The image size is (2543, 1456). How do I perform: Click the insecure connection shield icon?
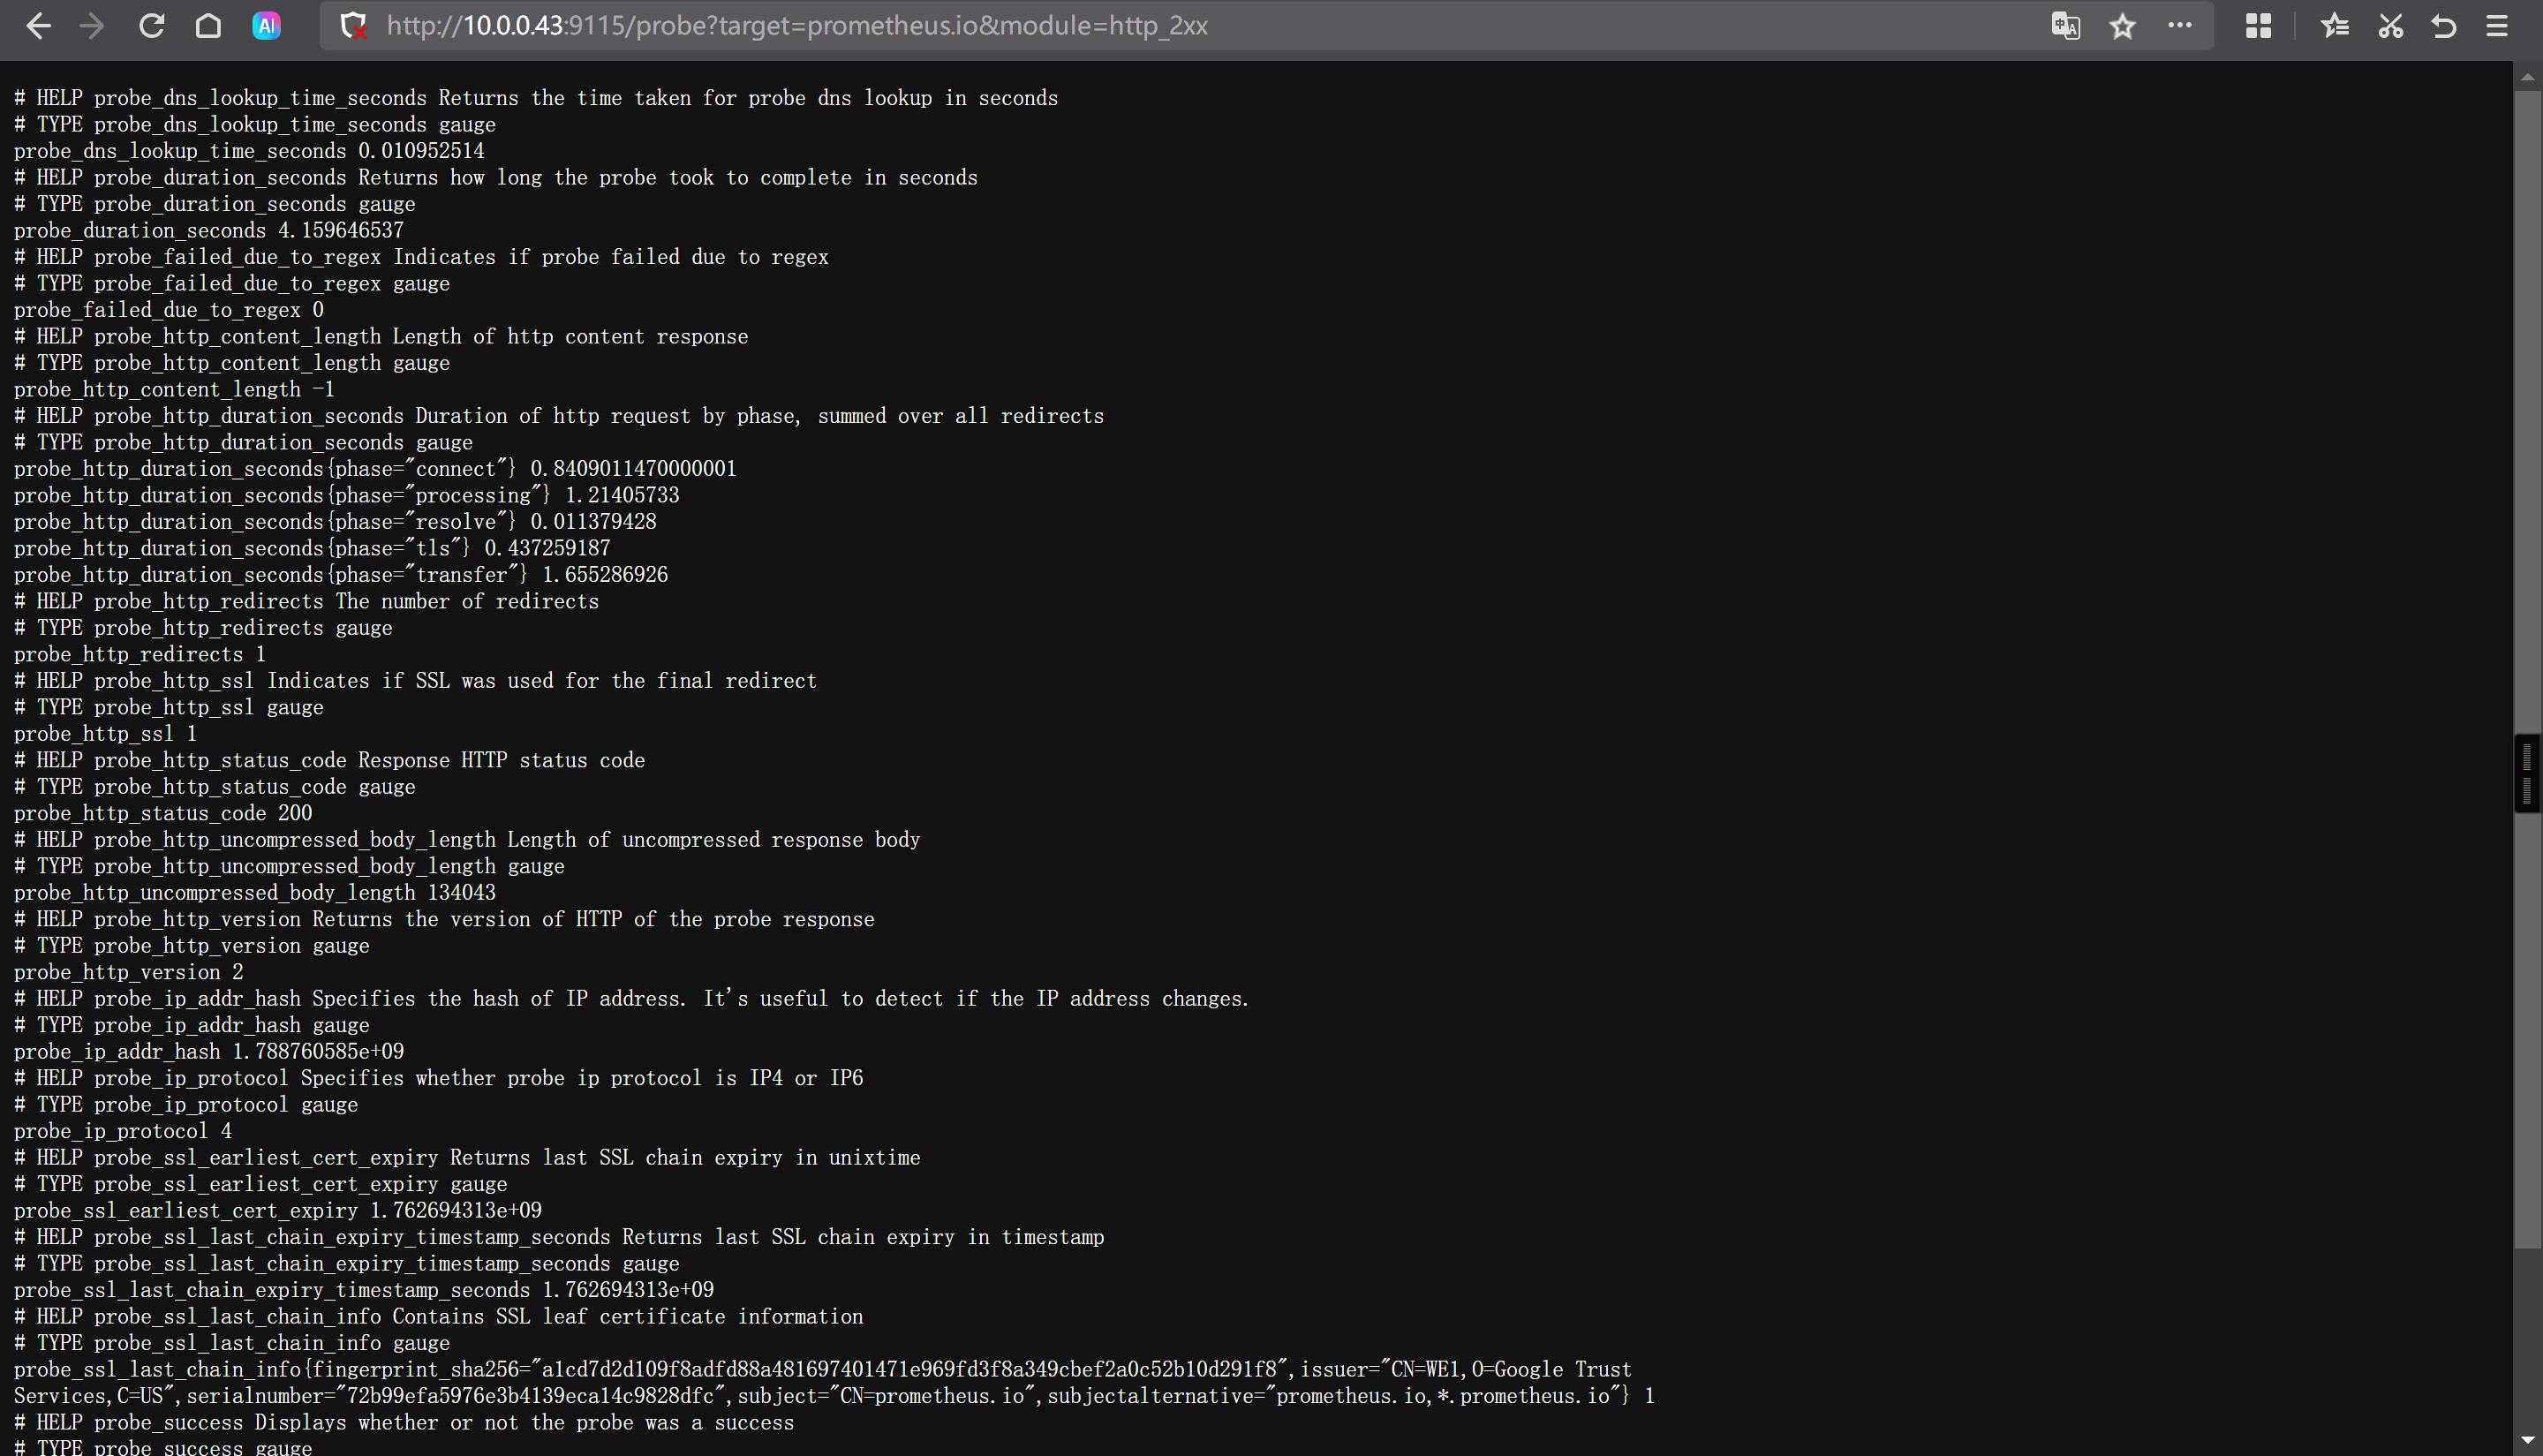[x=353, y=26]
